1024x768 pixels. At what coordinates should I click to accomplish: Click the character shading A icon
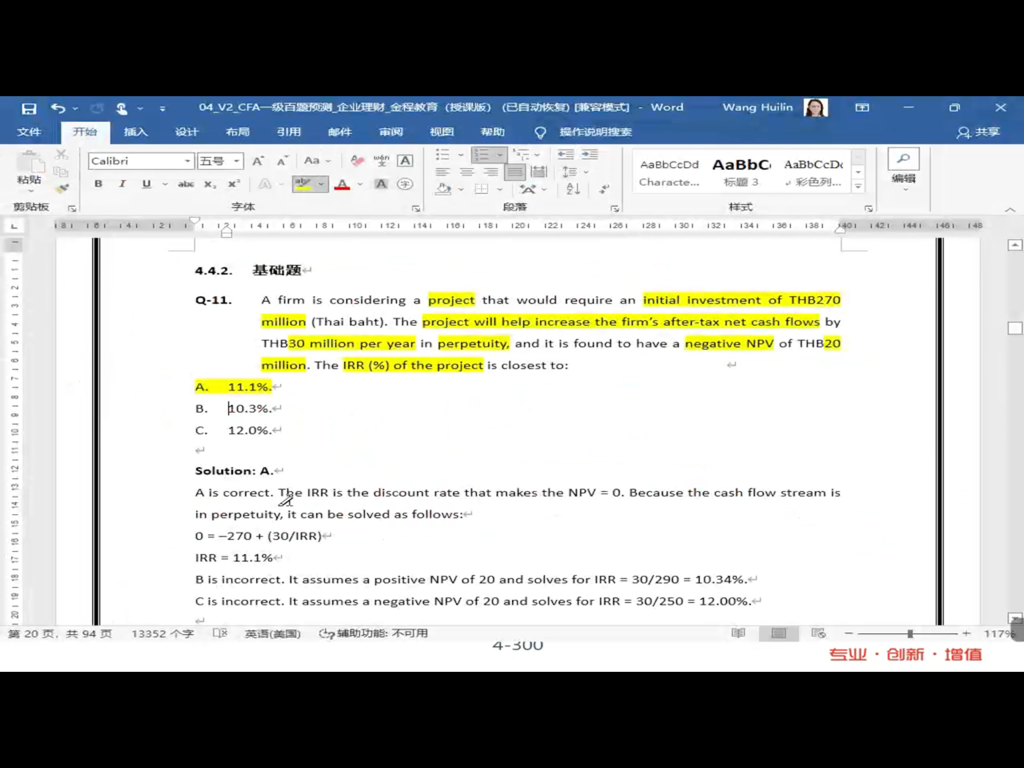click(x=381, y=184)
